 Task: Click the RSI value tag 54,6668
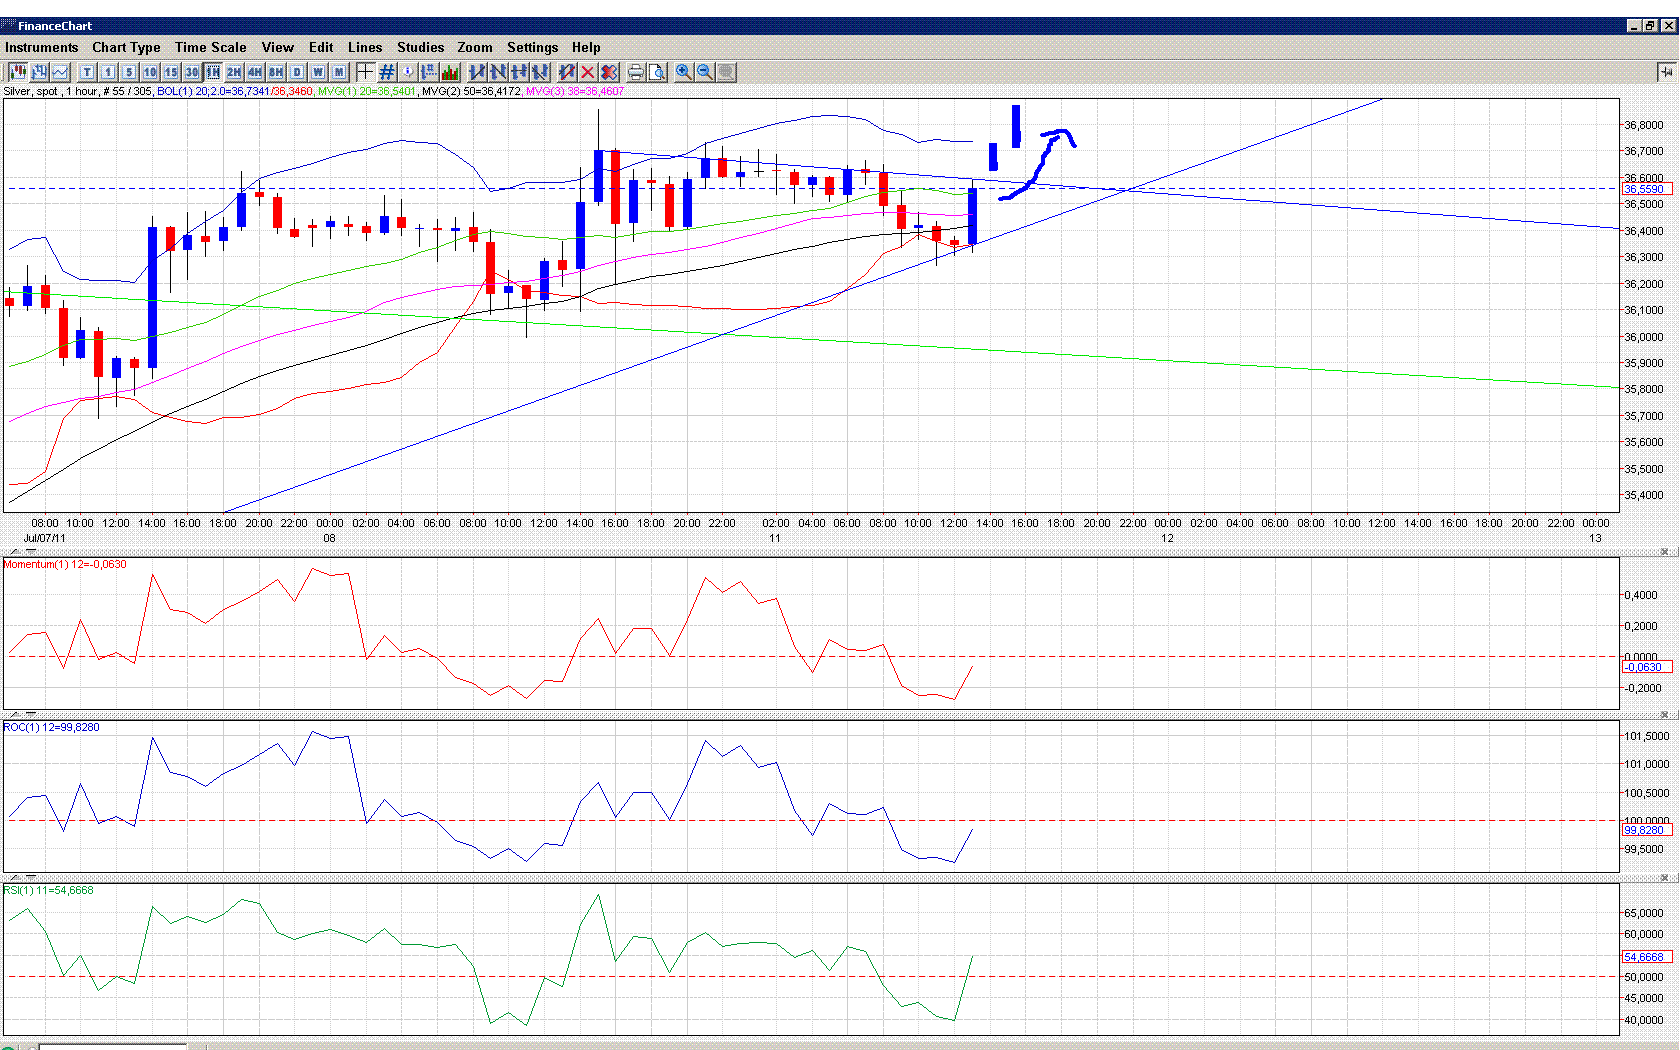tap(1645, 957)
